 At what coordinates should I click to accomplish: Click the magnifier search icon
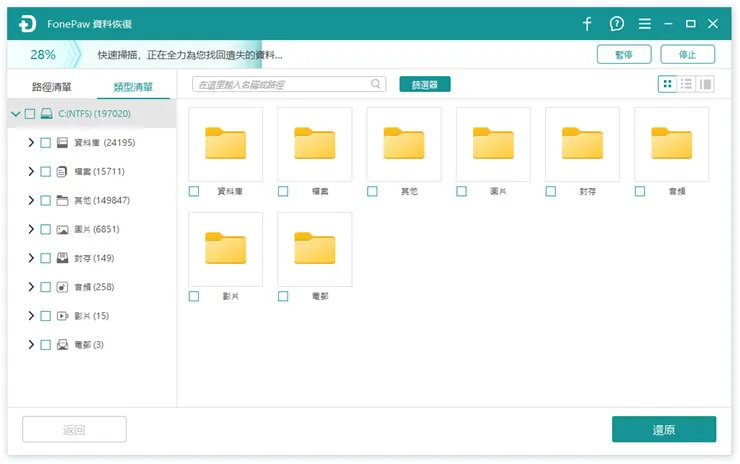[376, 84]
